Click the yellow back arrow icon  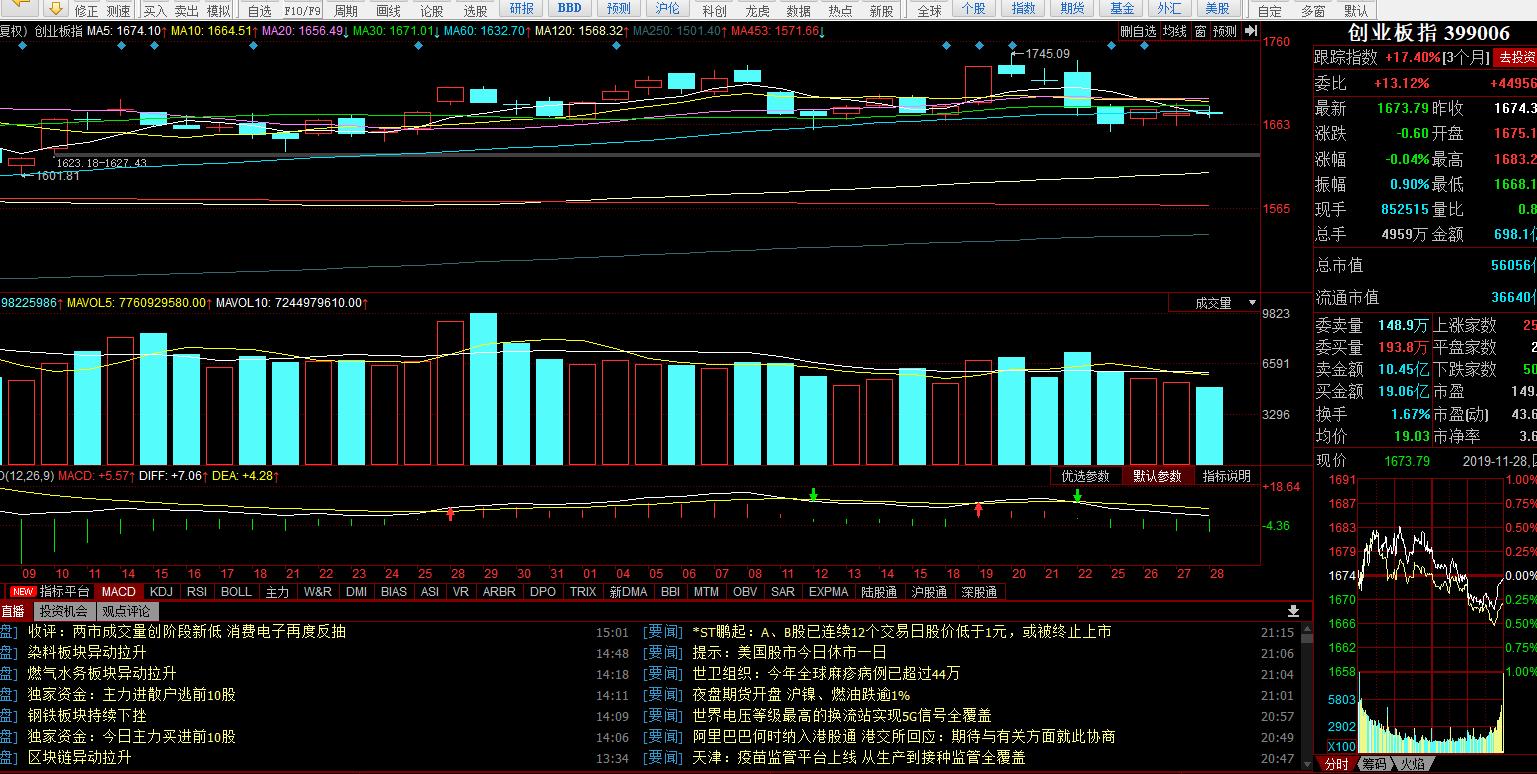[x=20, y=9]
